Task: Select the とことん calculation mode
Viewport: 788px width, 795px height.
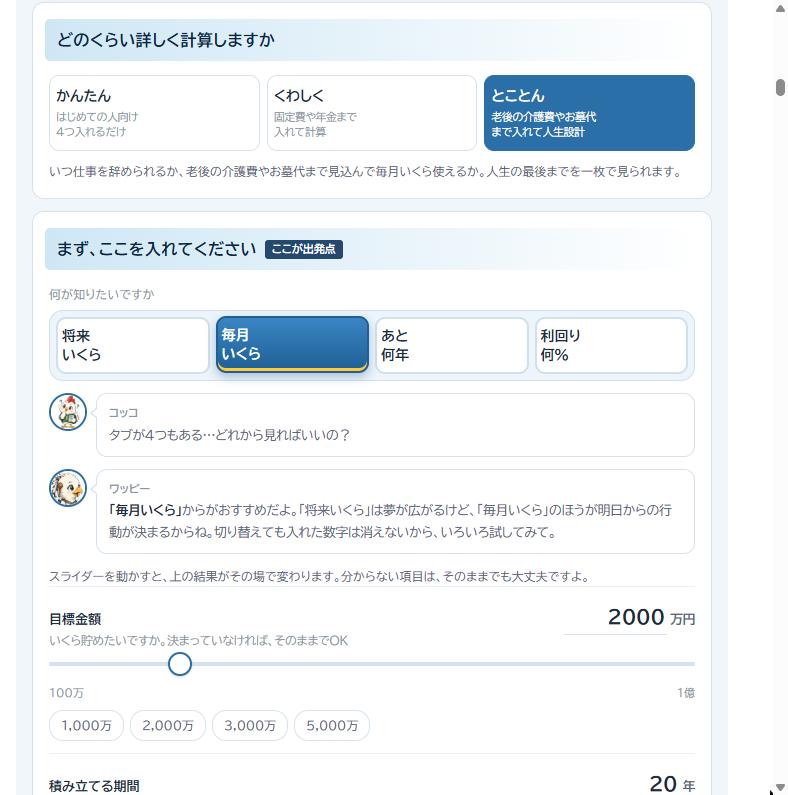Action: click(589, 113)
